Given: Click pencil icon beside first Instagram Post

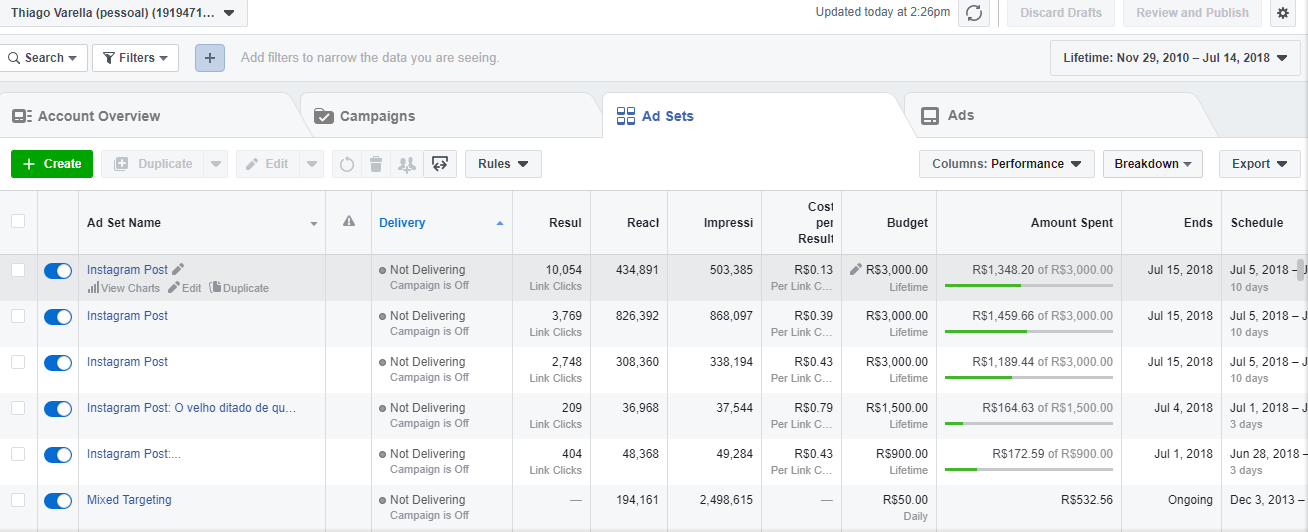Looking at the screenshot, I should pyautogui.click(x=178, y=269).
